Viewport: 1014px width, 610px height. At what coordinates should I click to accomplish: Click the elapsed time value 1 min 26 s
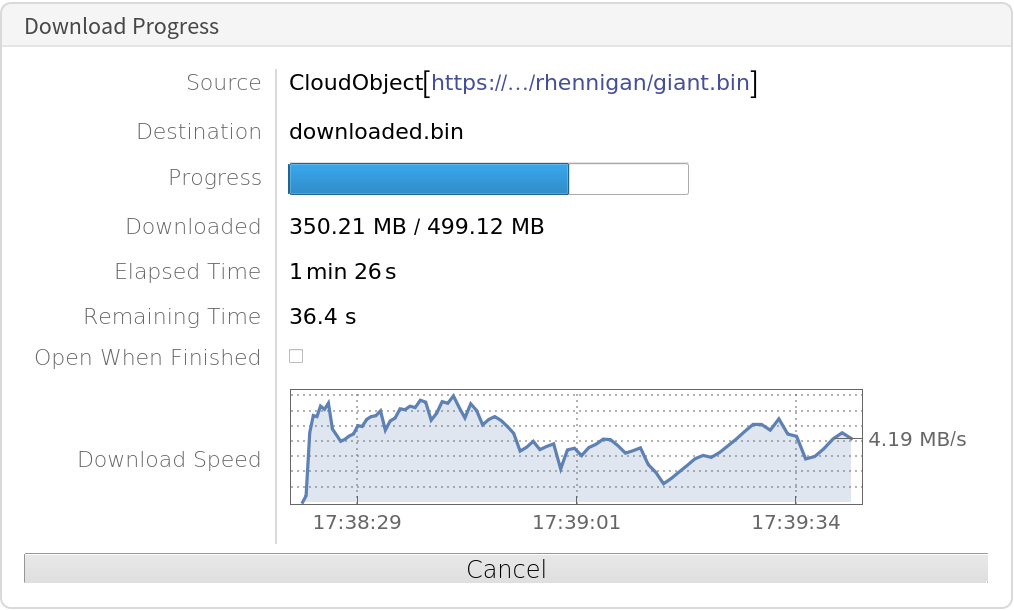[x=343, y=272]
